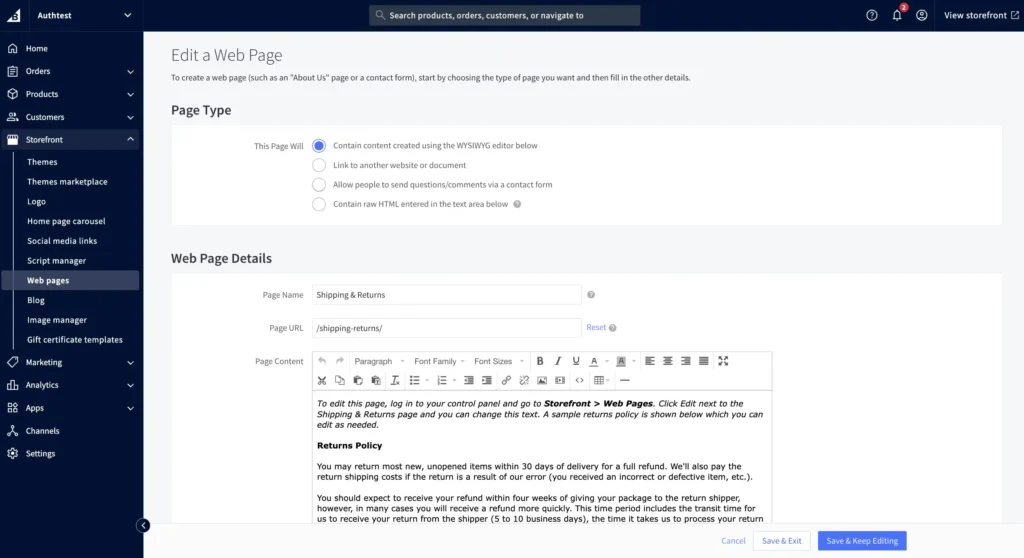Open the user account profile icon

(921, 15)
